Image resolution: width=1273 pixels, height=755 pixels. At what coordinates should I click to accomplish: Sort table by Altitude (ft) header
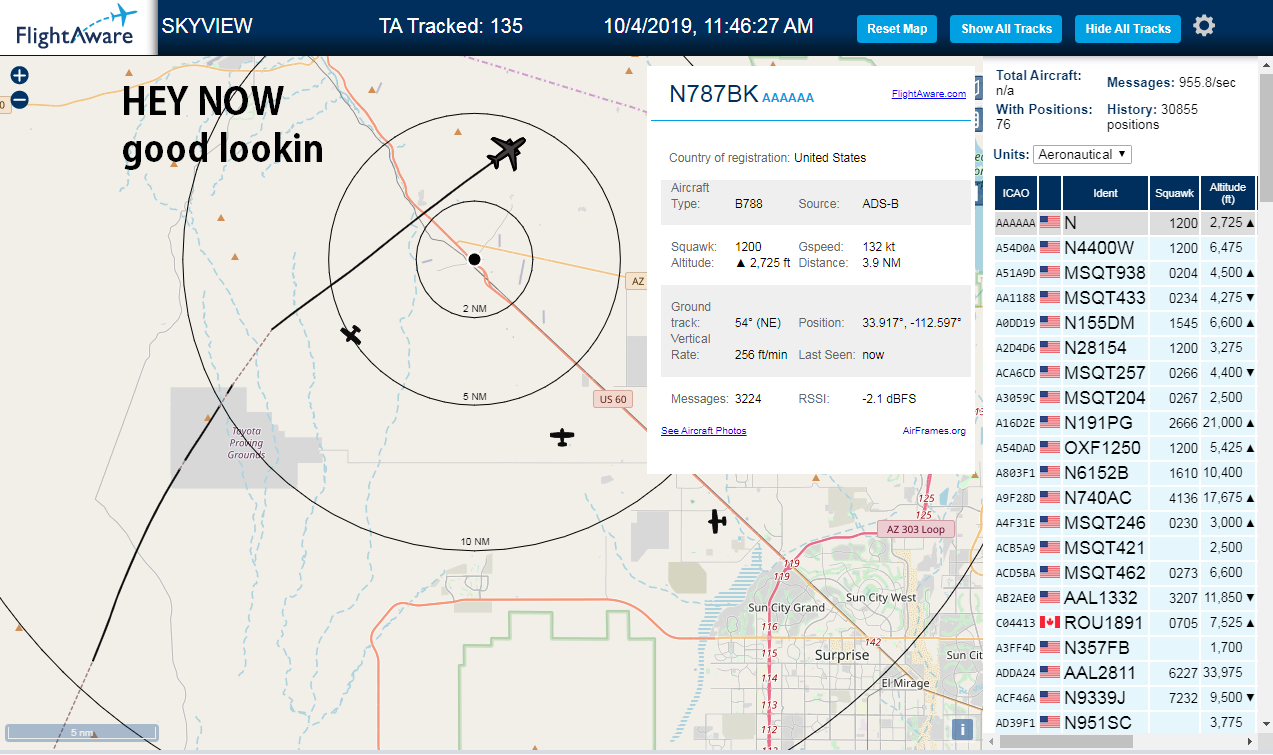[x=1227, y=193]
